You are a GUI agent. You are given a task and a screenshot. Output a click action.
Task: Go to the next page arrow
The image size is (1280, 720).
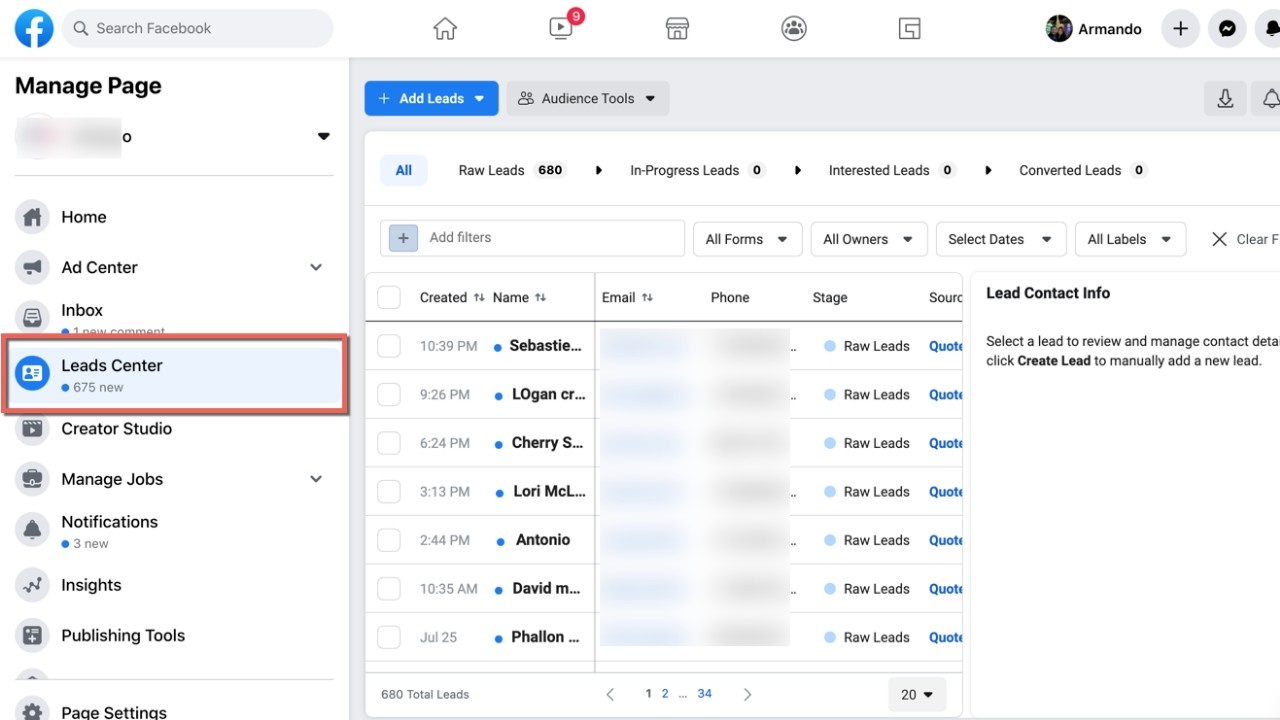747,694
